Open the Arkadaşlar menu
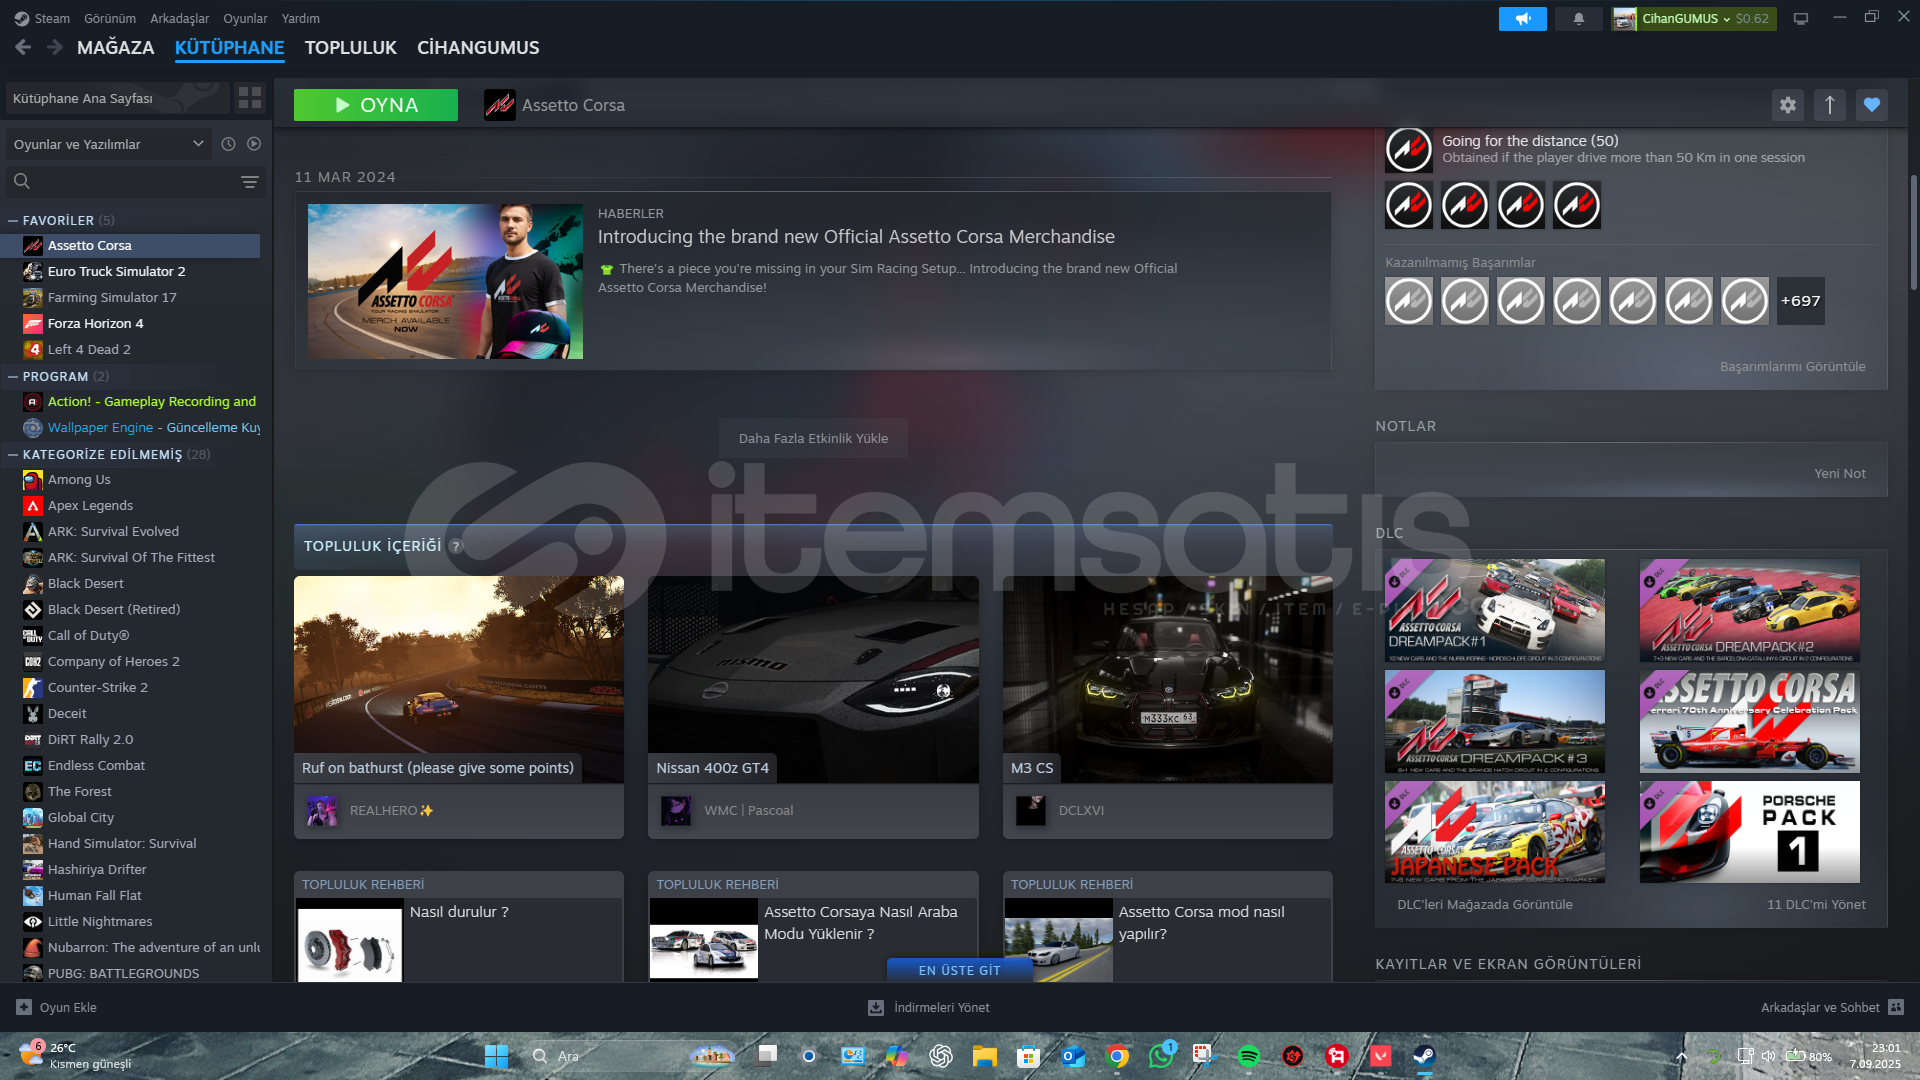 (180, 18)
